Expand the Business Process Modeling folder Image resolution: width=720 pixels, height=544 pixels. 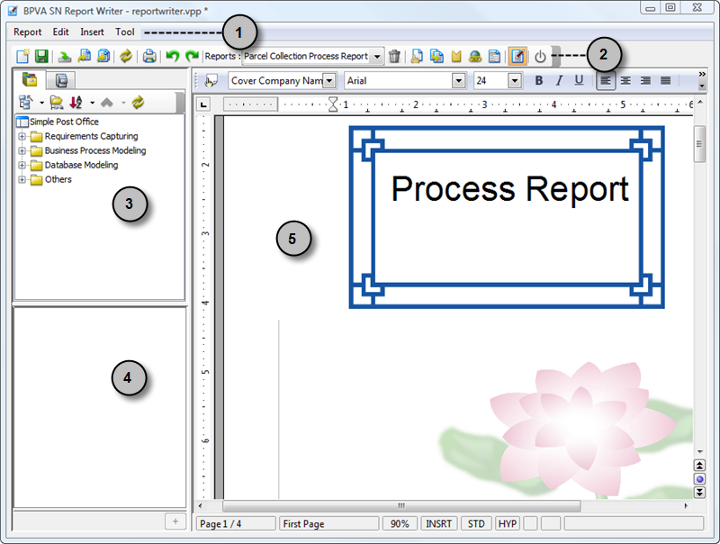[x=22, y=151]
